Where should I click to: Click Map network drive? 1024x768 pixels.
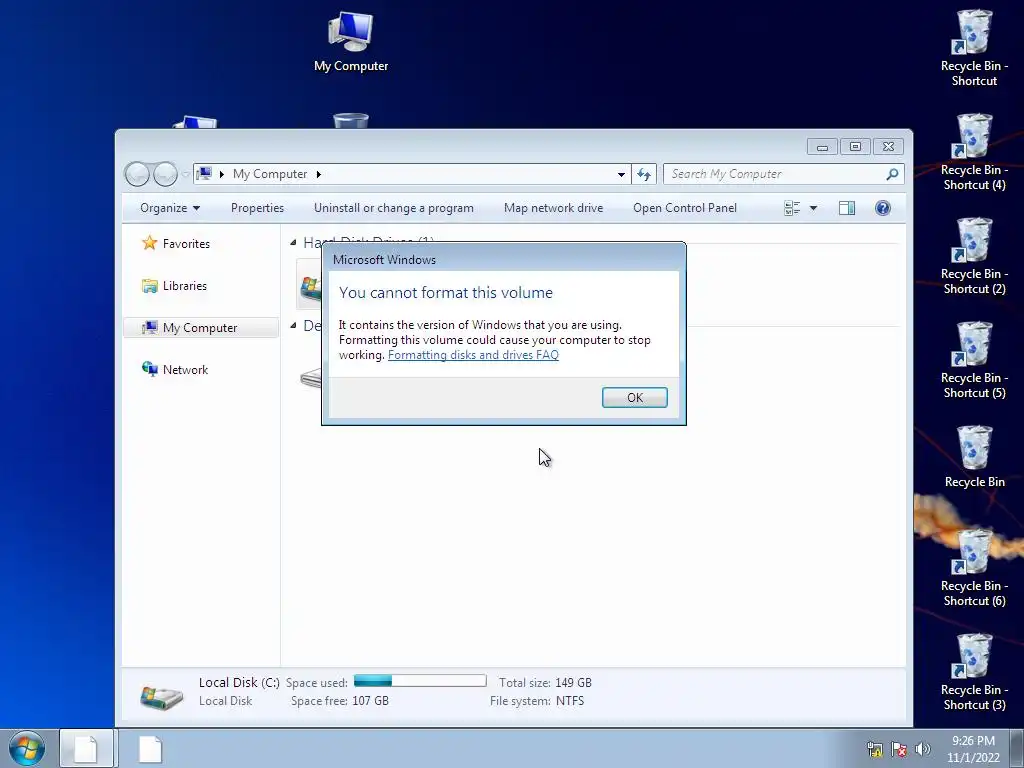point(553,208)
